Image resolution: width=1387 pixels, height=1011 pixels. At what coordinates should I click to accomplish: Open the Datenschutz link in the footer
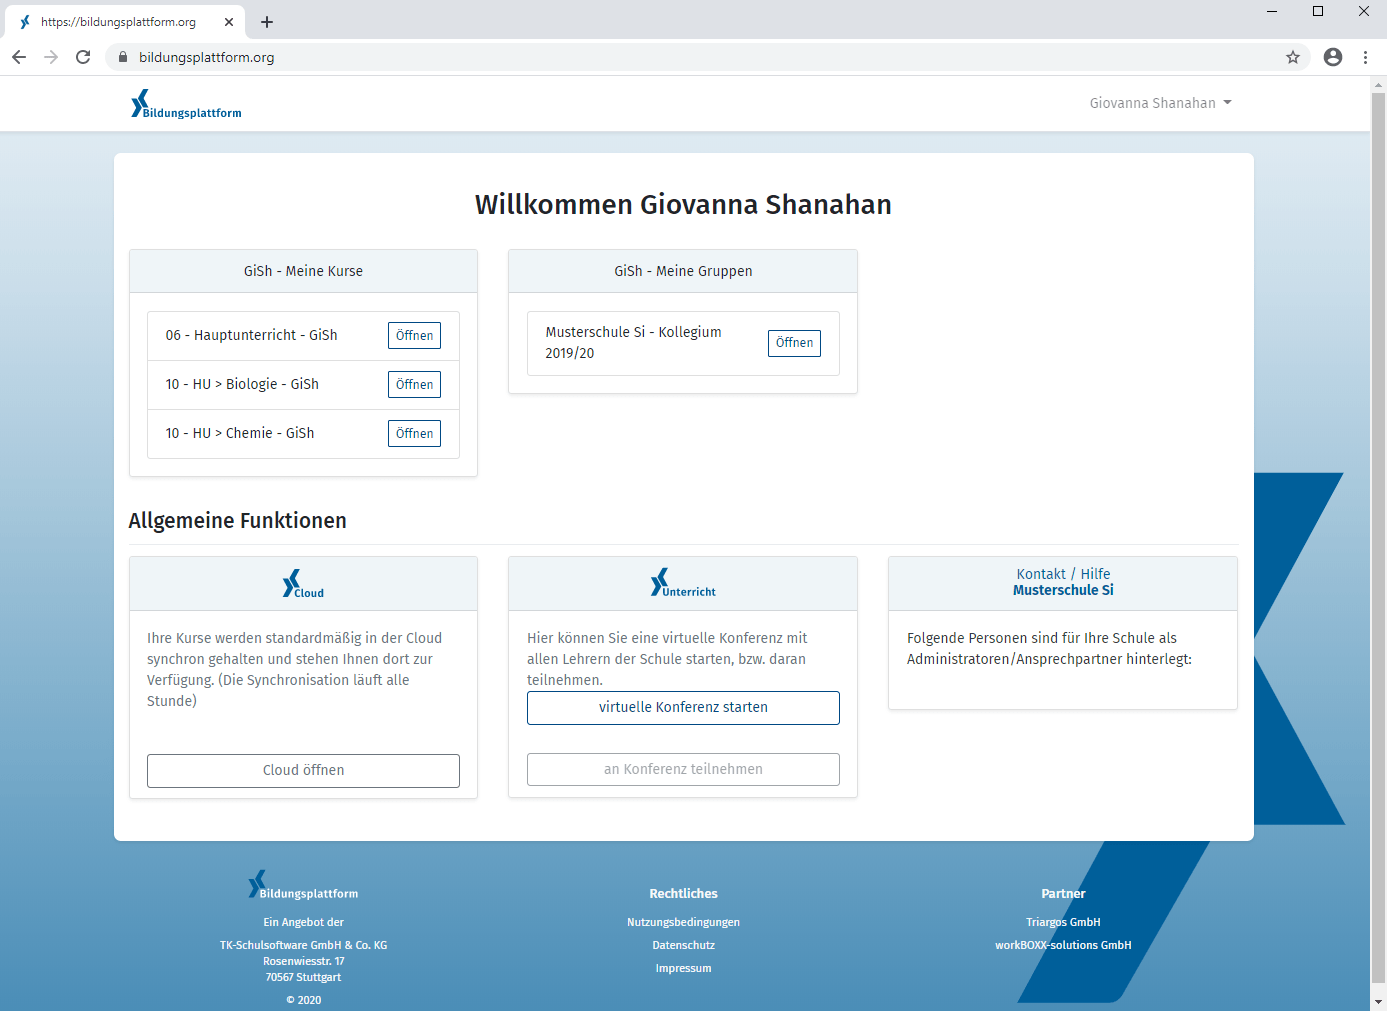[x=683, y=944]
